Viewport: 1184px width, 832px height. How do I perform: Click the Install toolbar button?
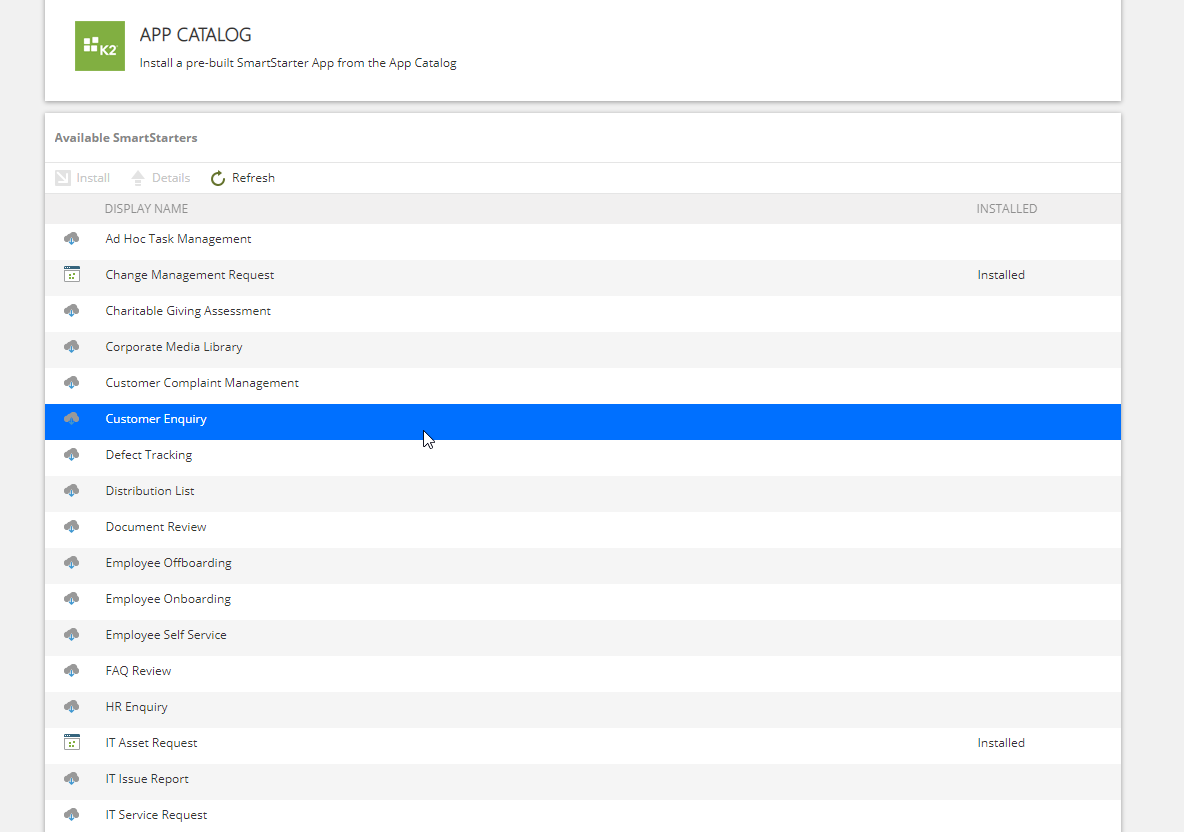point(83,178)
